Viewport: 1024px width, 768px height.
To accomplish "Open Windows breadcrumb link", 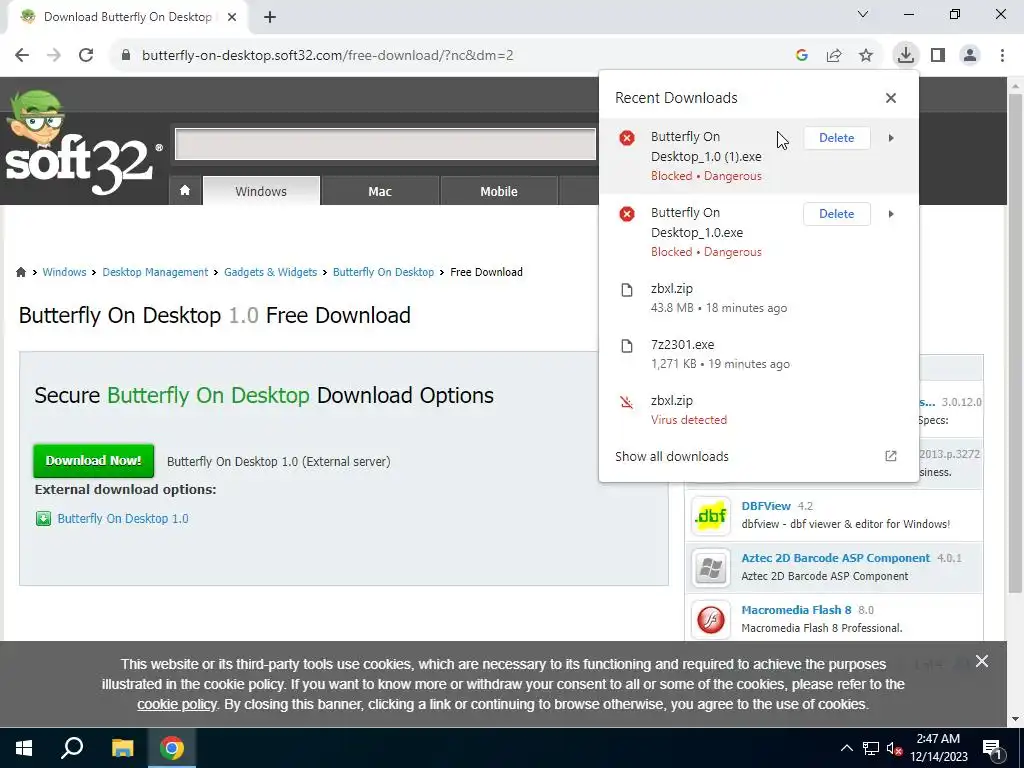I will coord(64,272).
